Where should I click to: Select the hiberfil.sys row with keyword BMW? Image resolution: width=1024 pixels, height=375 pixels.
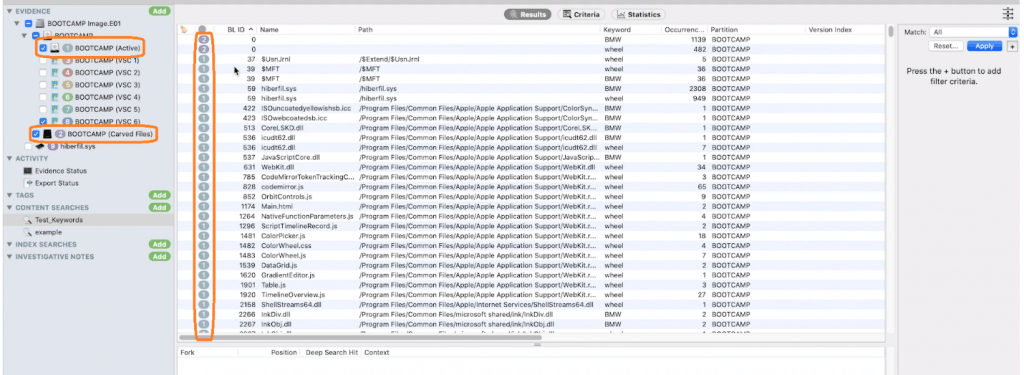532,88
